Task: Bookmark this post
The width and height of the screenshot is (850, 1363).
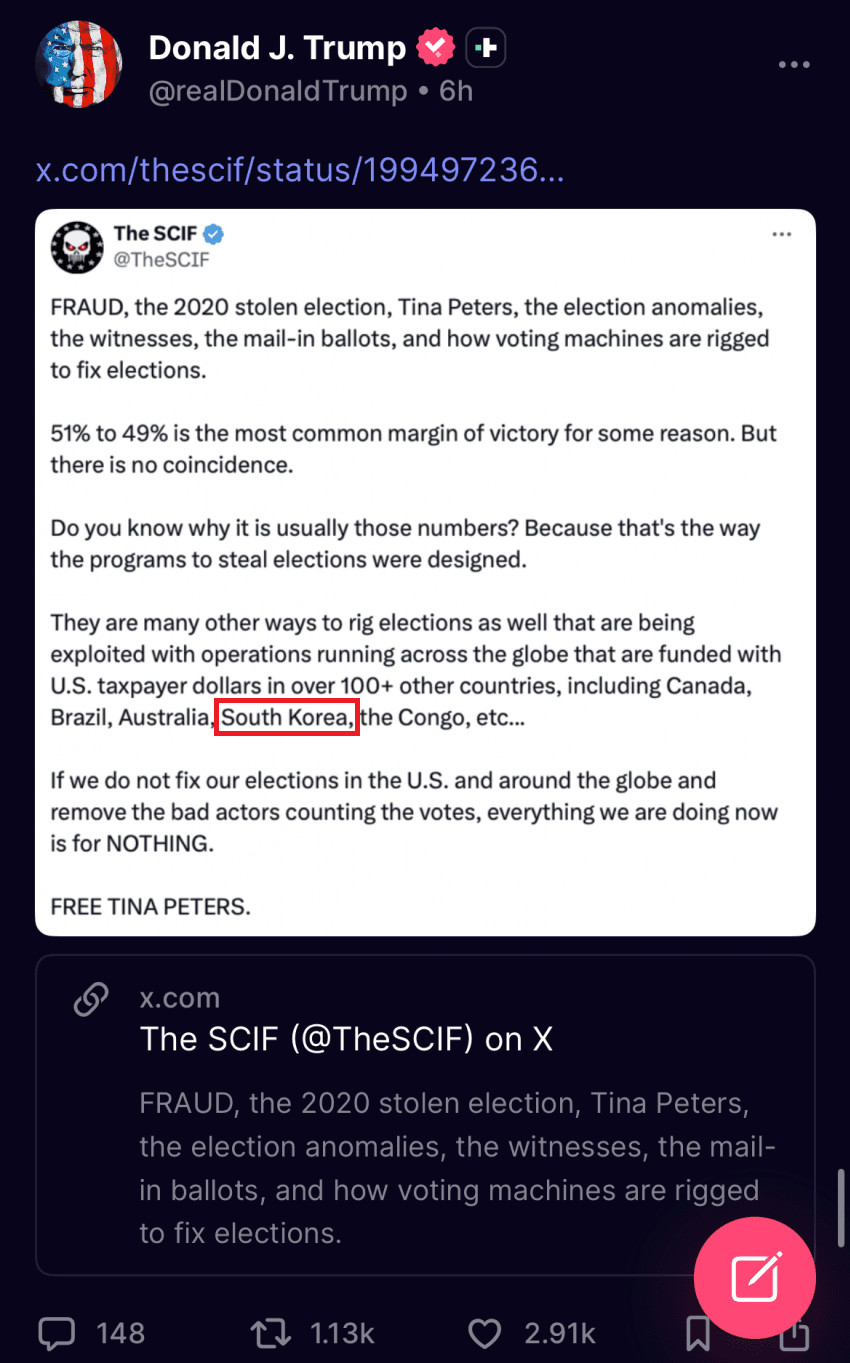Action: pyautogui.click(x=698, y=1334)
